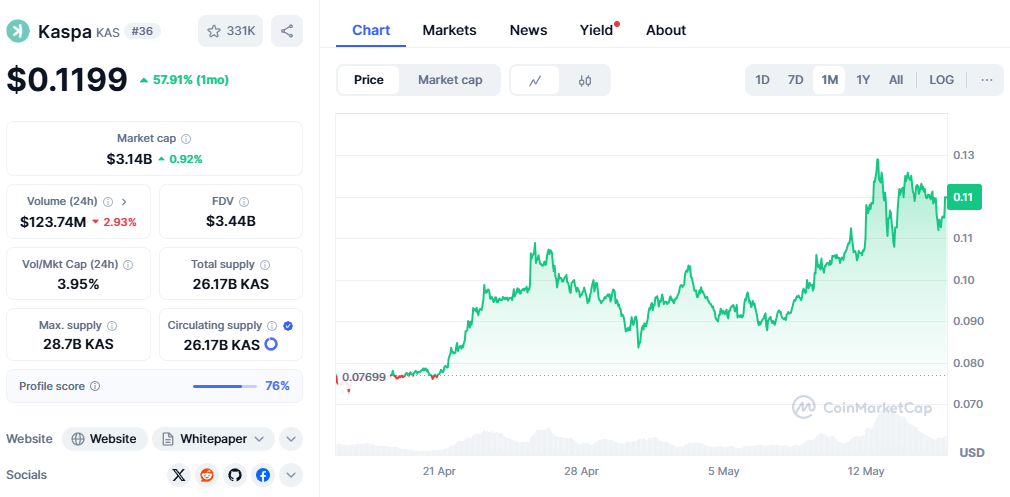
Task: Click the 28.7B KAS max supply value
Action: click(79, 344)
